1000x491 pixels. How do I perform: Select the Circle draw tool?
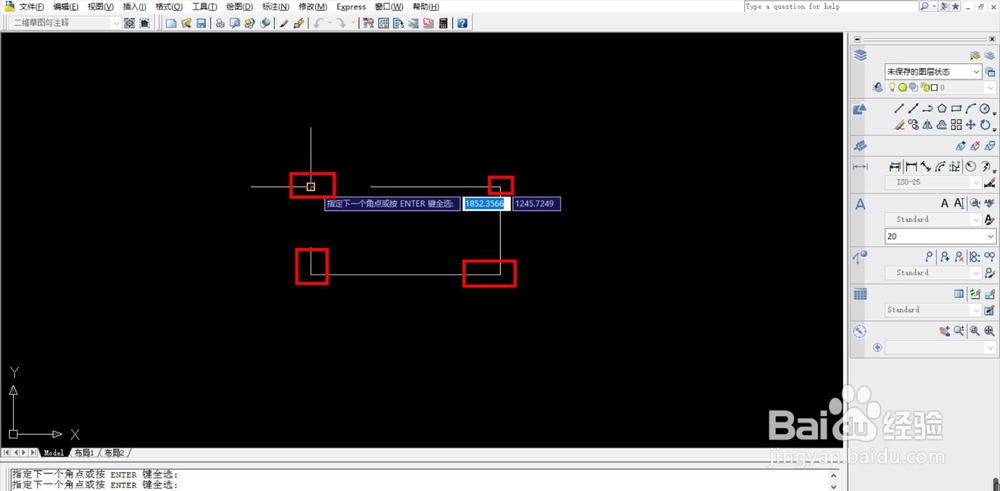coord(984,108)
